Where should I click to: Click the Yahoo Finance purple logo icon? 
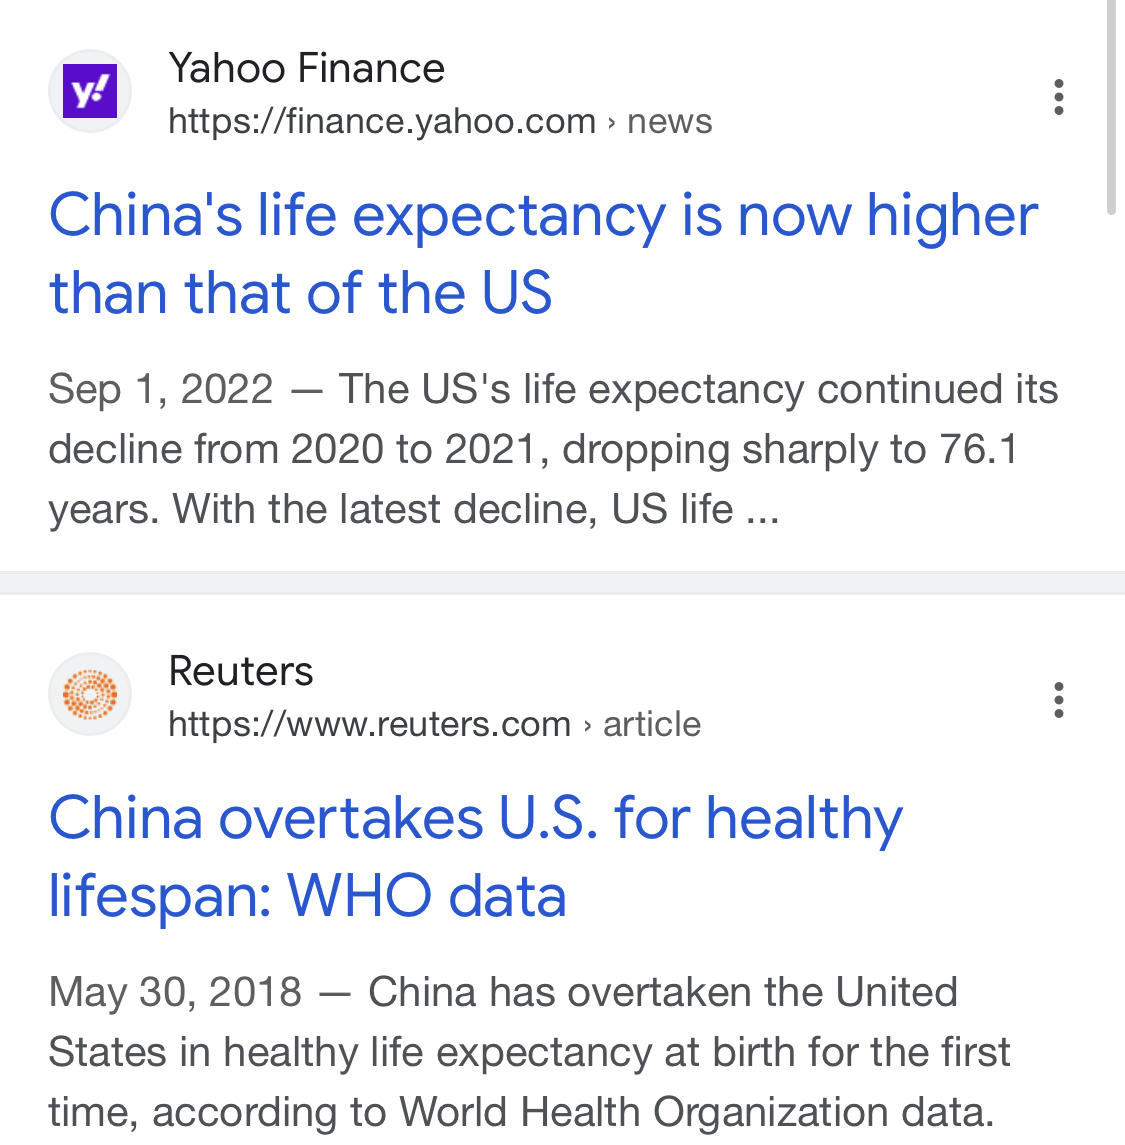pyautogui.click(x=90, y=91)
